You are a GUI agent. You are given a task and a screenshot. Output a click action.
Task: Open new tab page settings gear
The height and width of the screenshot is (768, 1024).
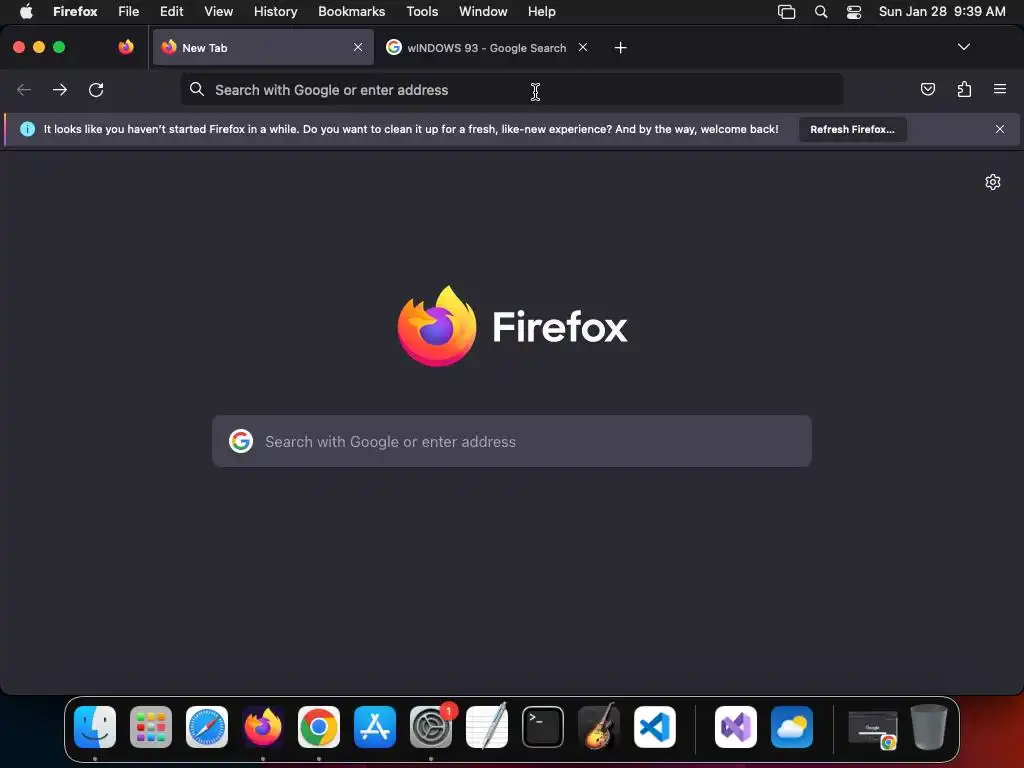(x=993, y=182)
